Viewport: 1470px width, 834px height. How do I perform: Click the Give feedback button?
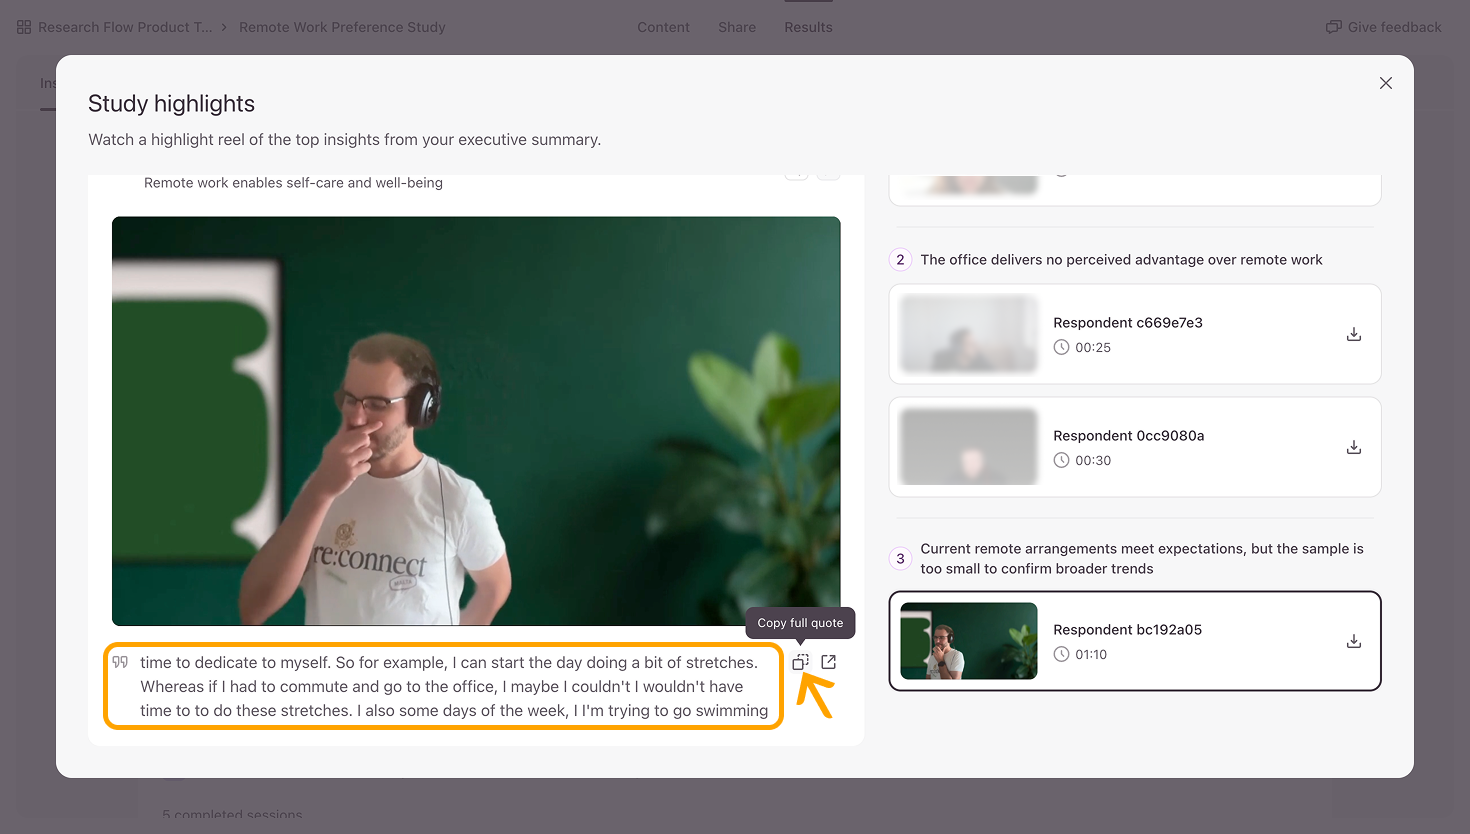pos(1384,27)
